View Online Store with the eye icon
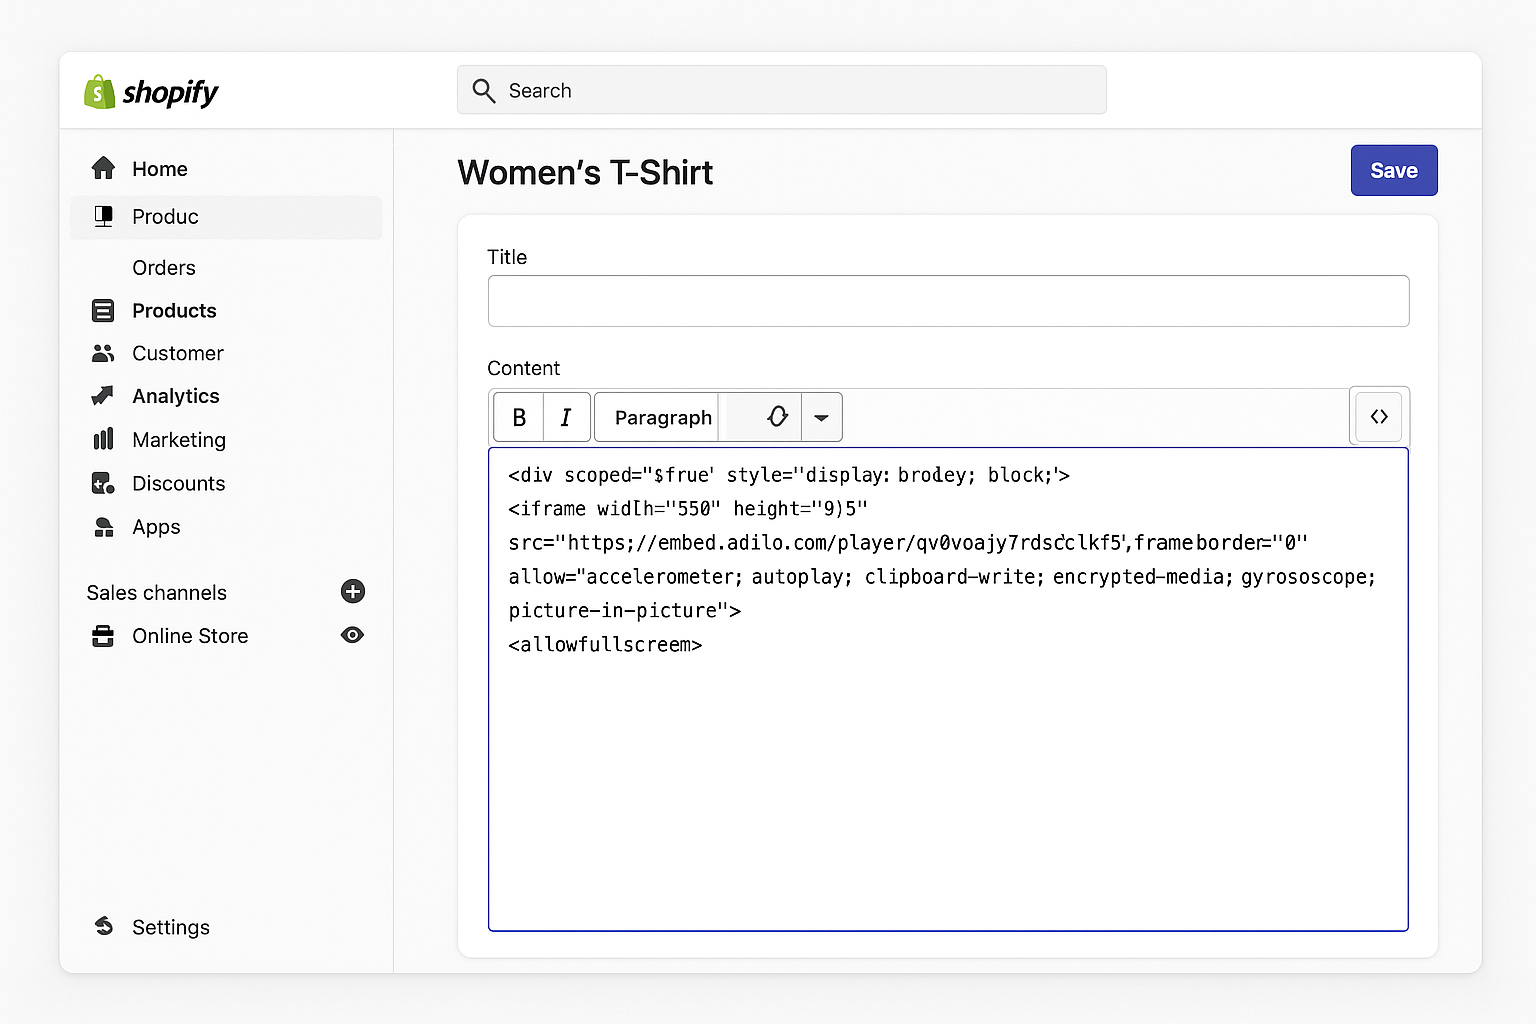The width and height of the screenshot is (1536, 1024). point(352,635)
